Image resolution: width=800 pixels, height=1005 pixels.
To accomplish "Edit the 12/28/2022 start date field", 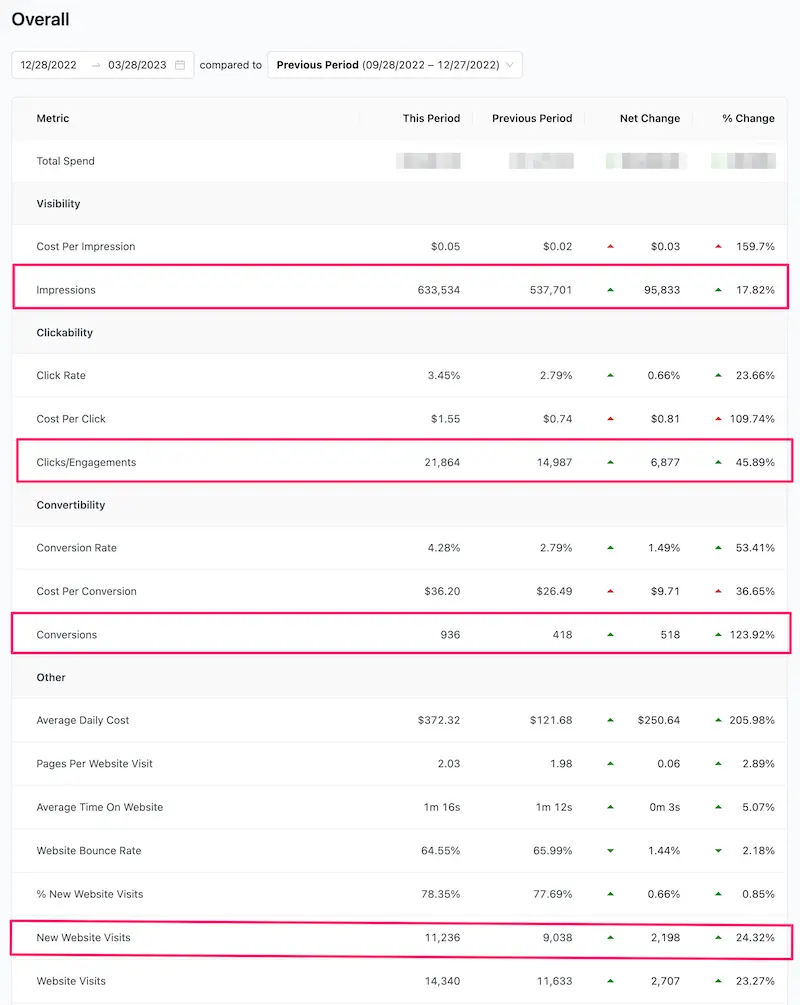I will point(48,65).
